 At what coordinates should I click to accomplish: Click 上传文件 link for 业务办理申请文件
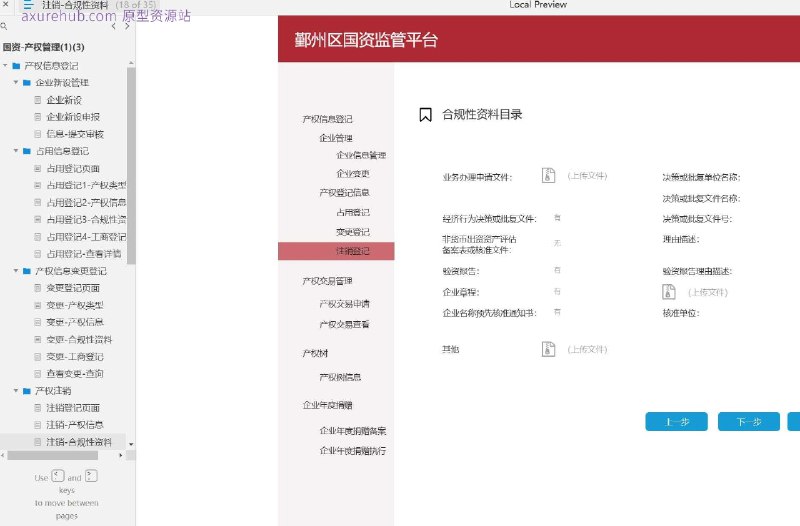pyautogui.click(x=587, y=176)
